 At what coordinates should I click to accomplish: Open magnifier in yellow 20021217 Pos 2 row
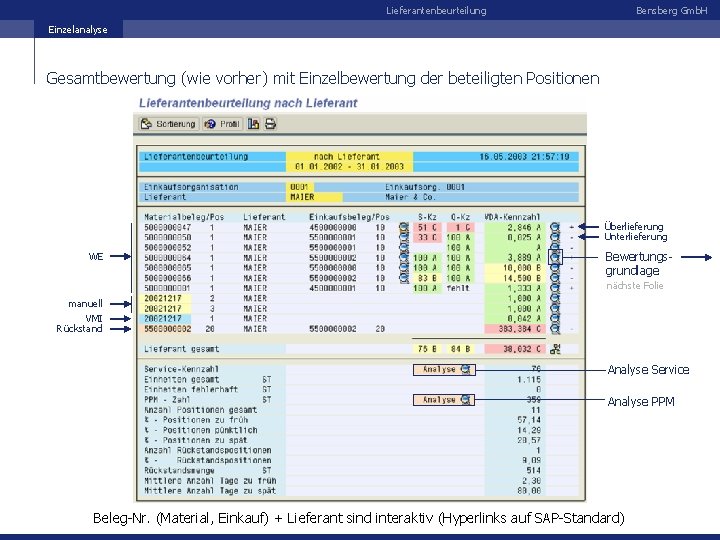click(555, 298)
